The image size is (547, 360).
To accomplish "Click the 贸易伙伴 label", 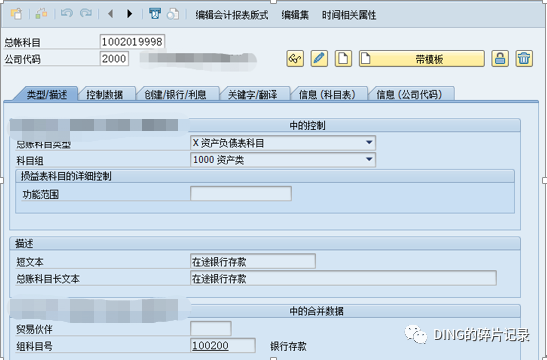I will pos(35,329).
